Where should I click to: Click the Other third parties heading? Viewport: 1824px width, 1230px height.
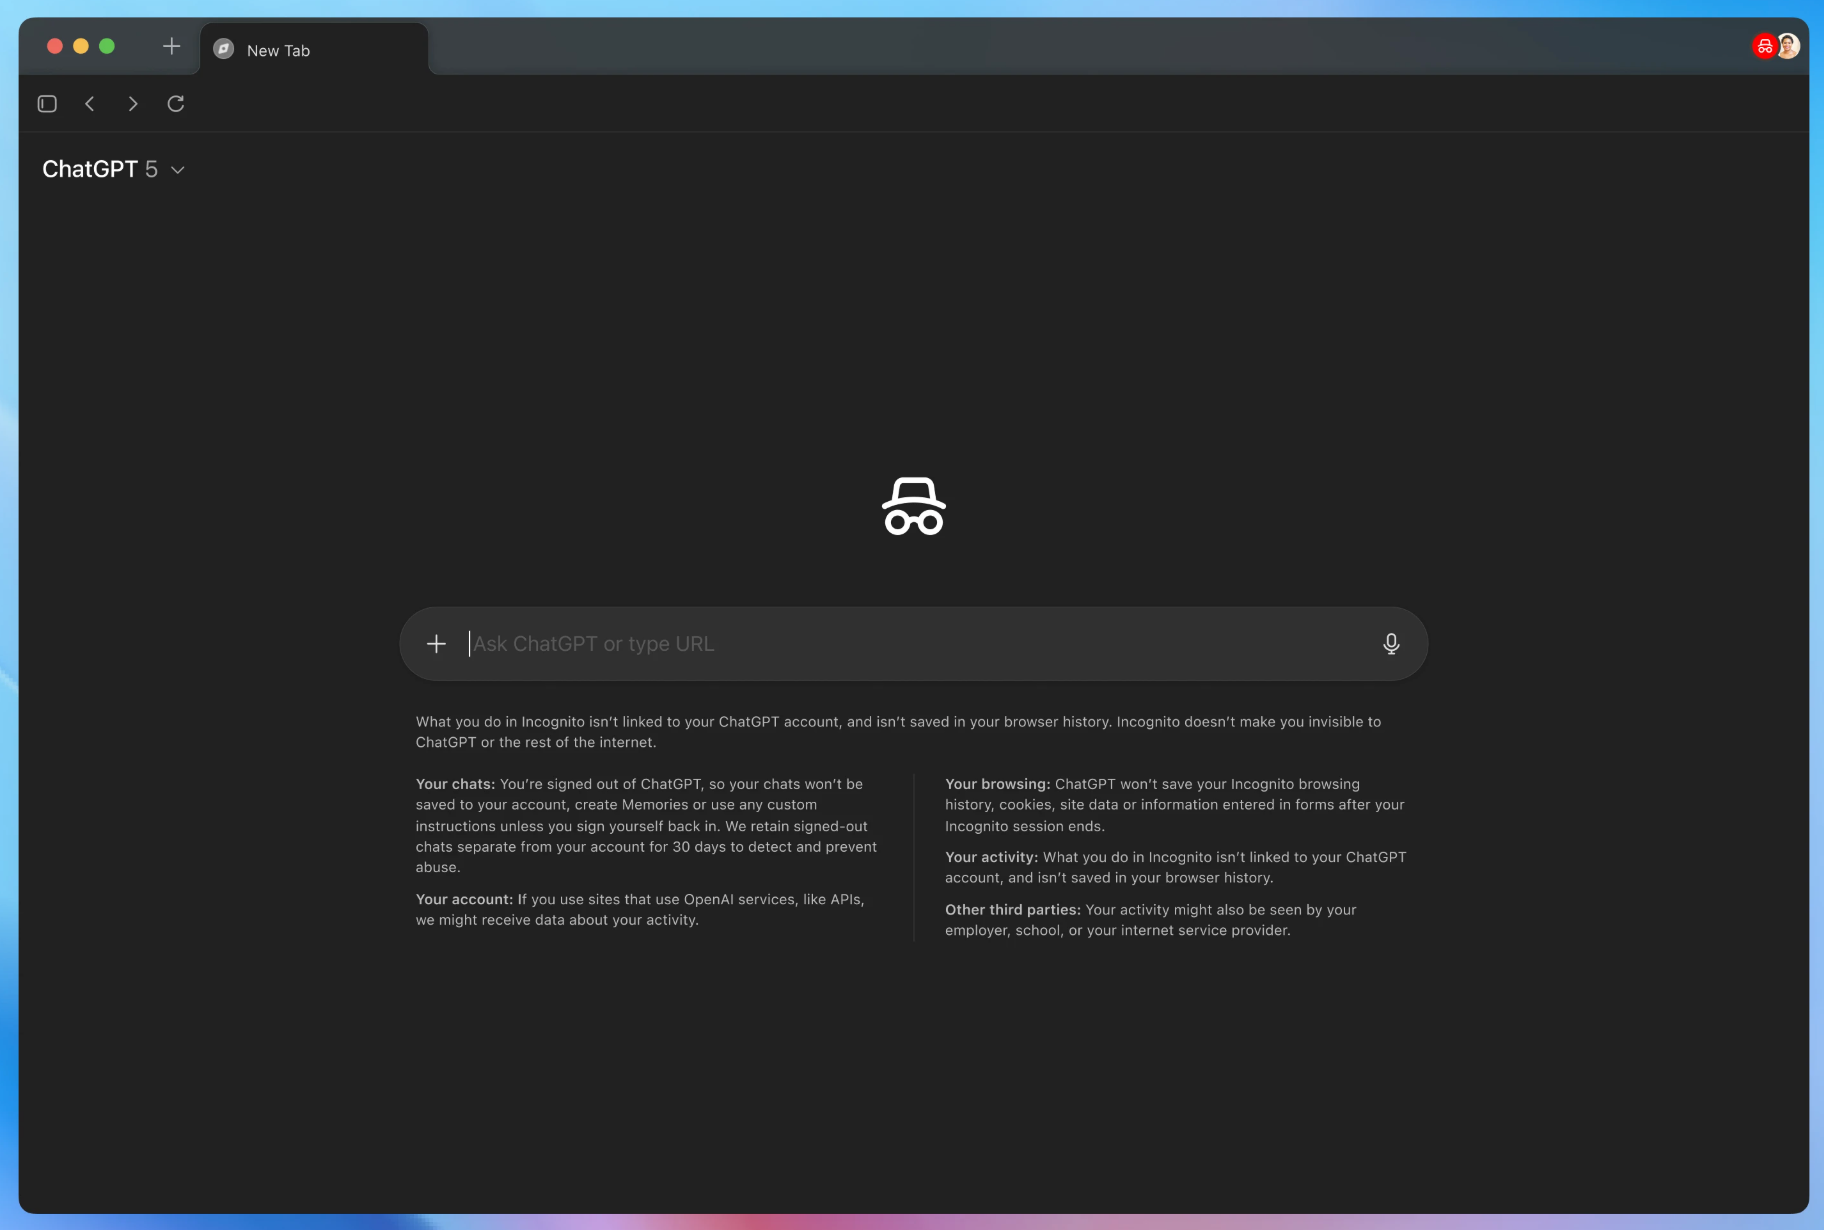pos(1012,910)
